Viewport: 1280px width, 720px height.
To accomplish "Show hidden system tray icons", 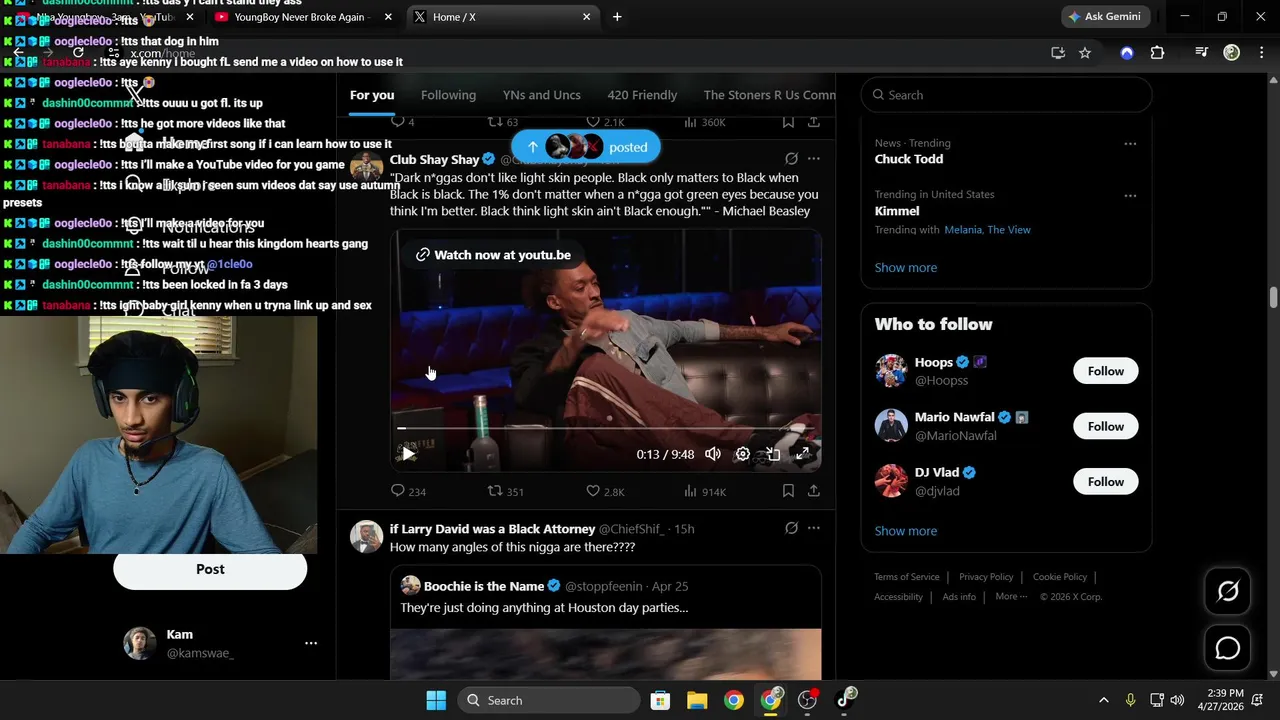I will pos(1103,700).
